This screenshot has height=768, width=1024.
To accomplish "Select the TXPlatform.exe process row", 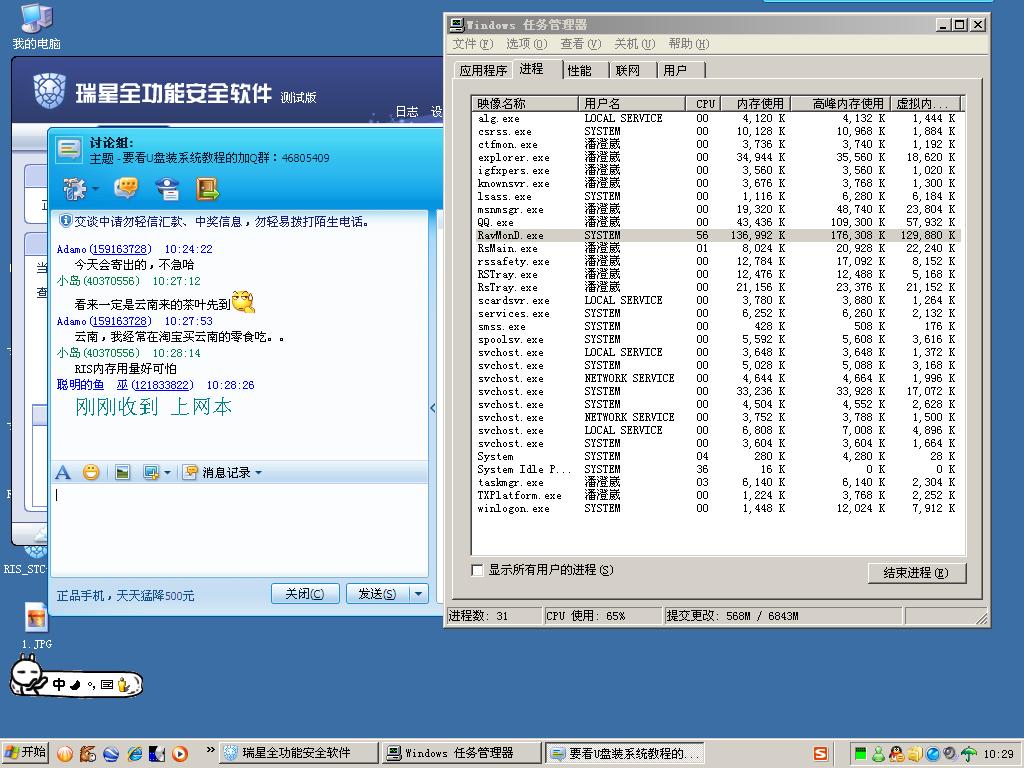I will [716, 495].
